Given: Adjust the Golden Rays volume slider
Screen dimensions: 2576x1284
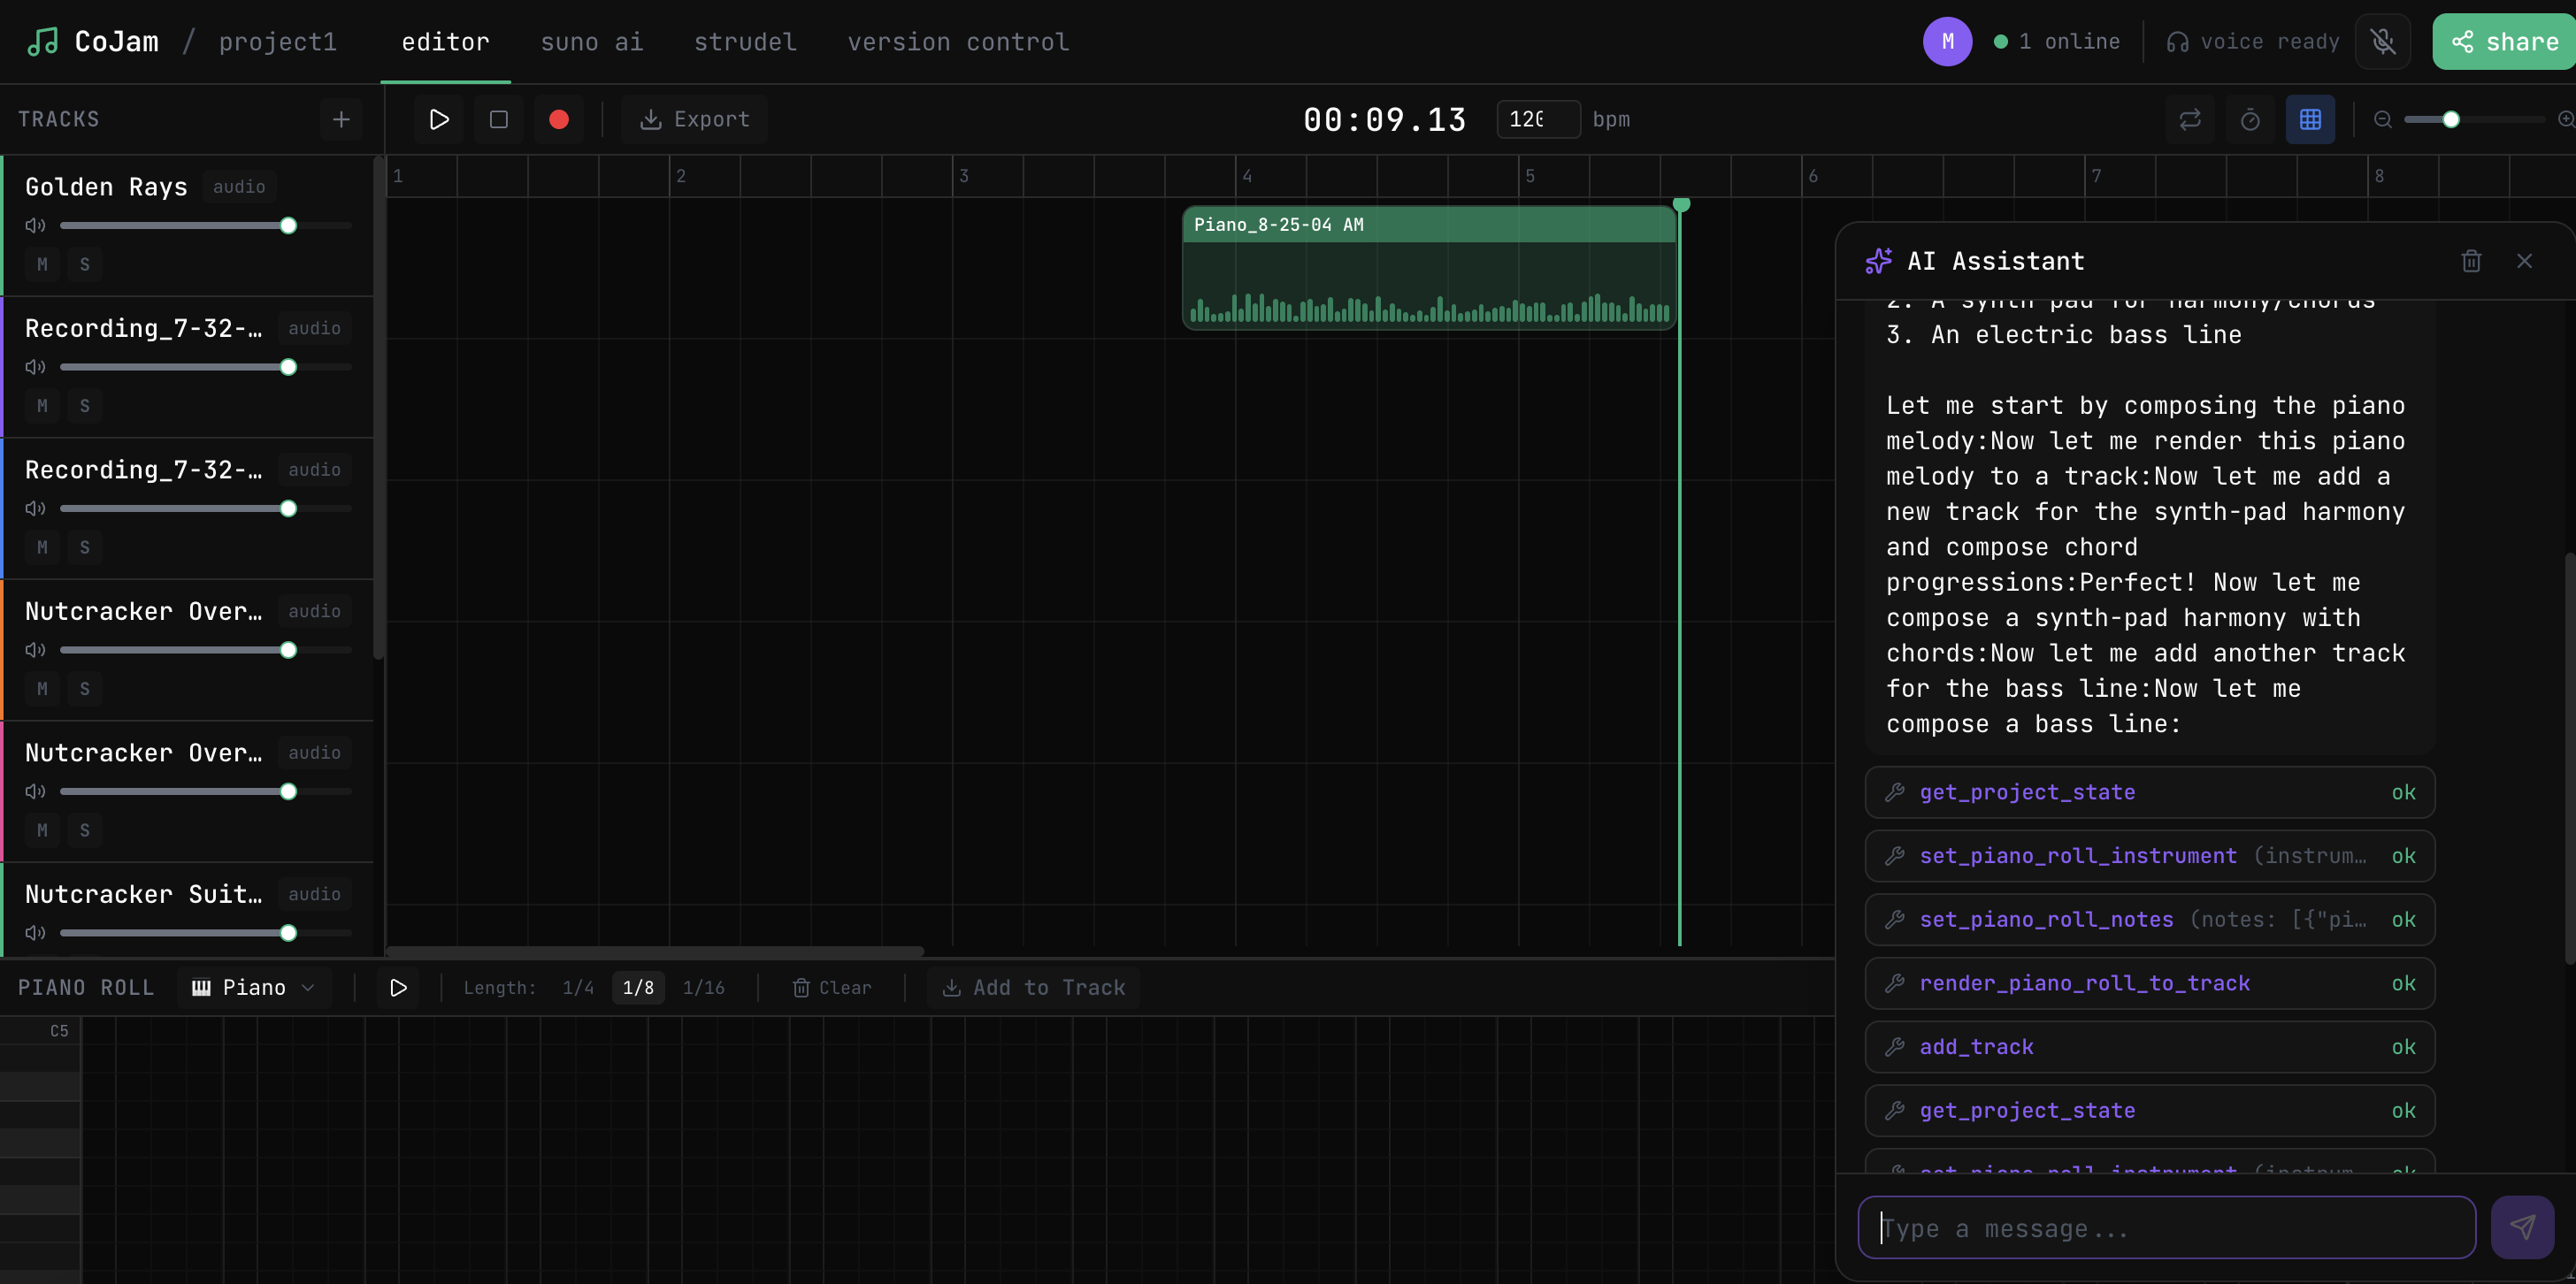Looking at the screenshot, I should [288, 226].
